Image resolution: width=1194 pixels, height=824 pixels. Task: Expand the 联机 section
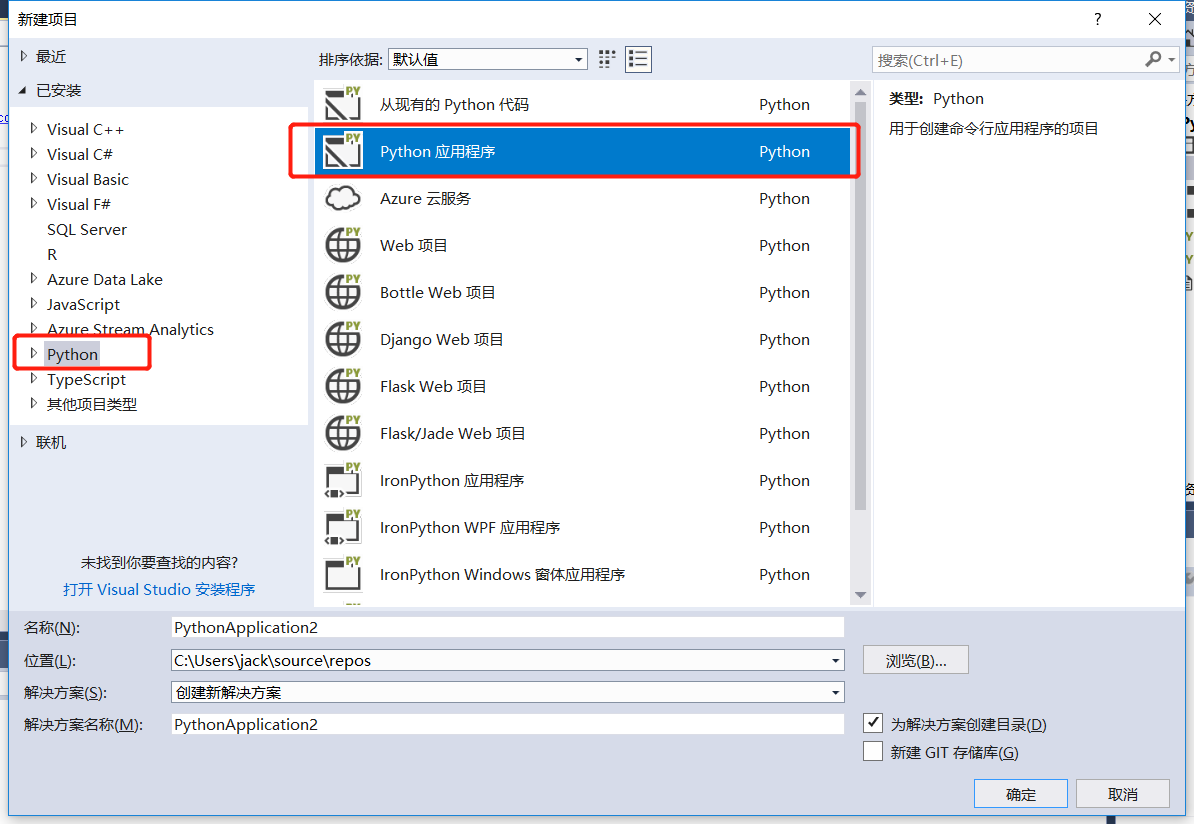tap(24, 442)
